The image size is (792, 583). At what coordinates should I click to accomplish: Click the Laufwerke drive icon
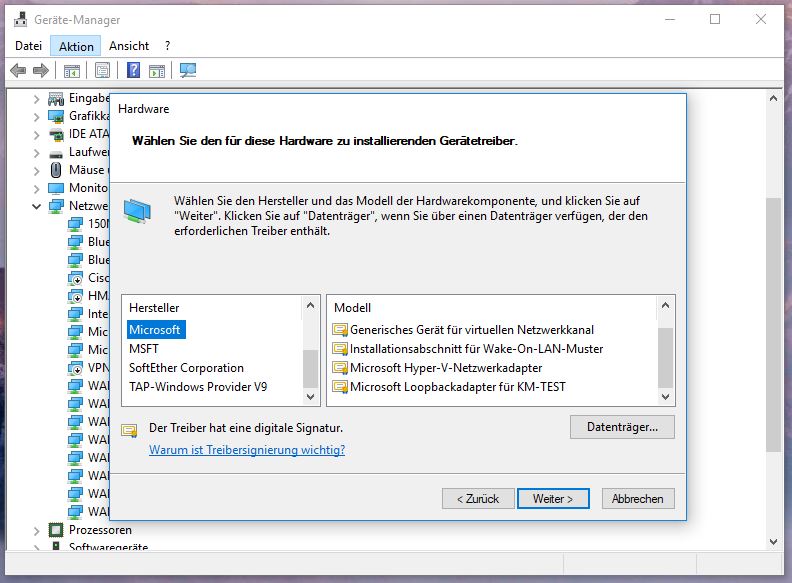pyautogui.click(x=56, y=154)
